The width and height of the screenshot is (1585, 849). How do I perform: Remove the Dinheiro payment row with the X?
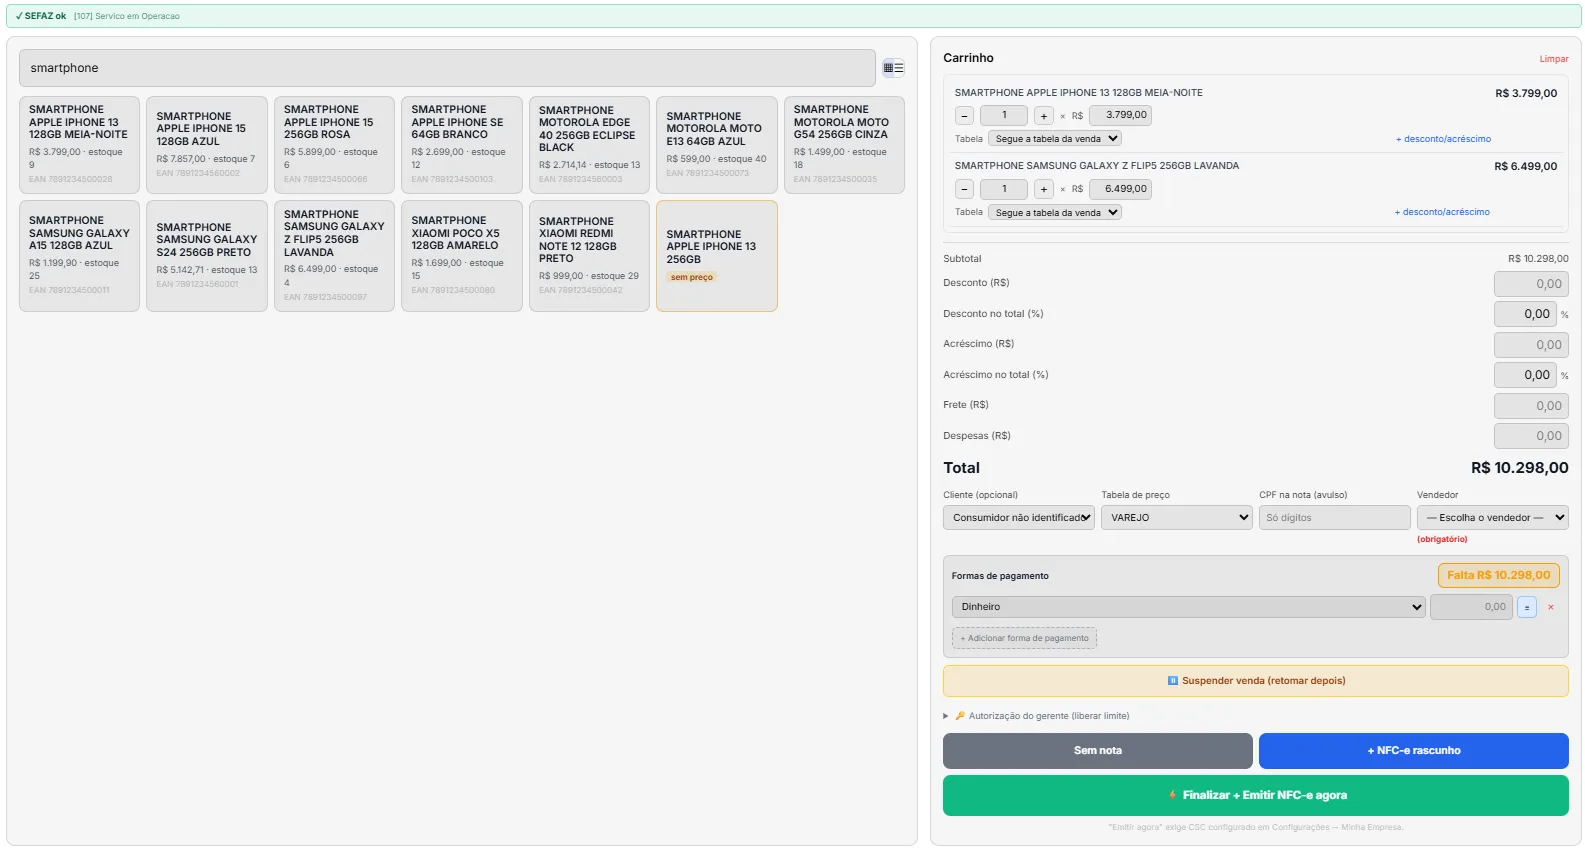(1551, 607)
